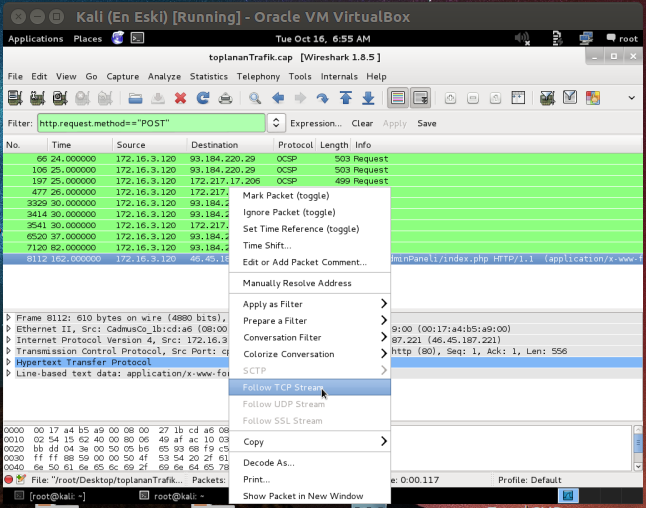Toggle packet list colorization icon
Screen dimensions: 646x508
[x=398, y=98]
